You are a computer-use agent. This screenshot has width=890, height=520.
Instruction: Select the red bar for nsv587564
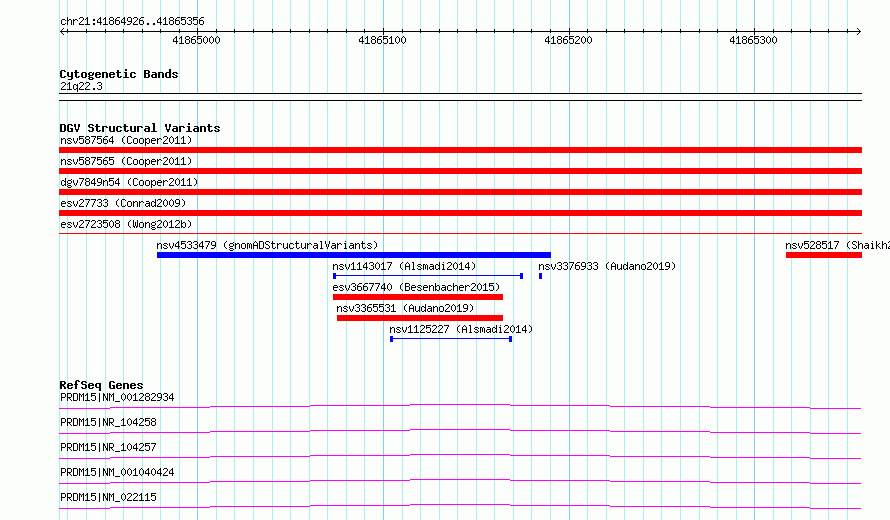pos(460,150)
